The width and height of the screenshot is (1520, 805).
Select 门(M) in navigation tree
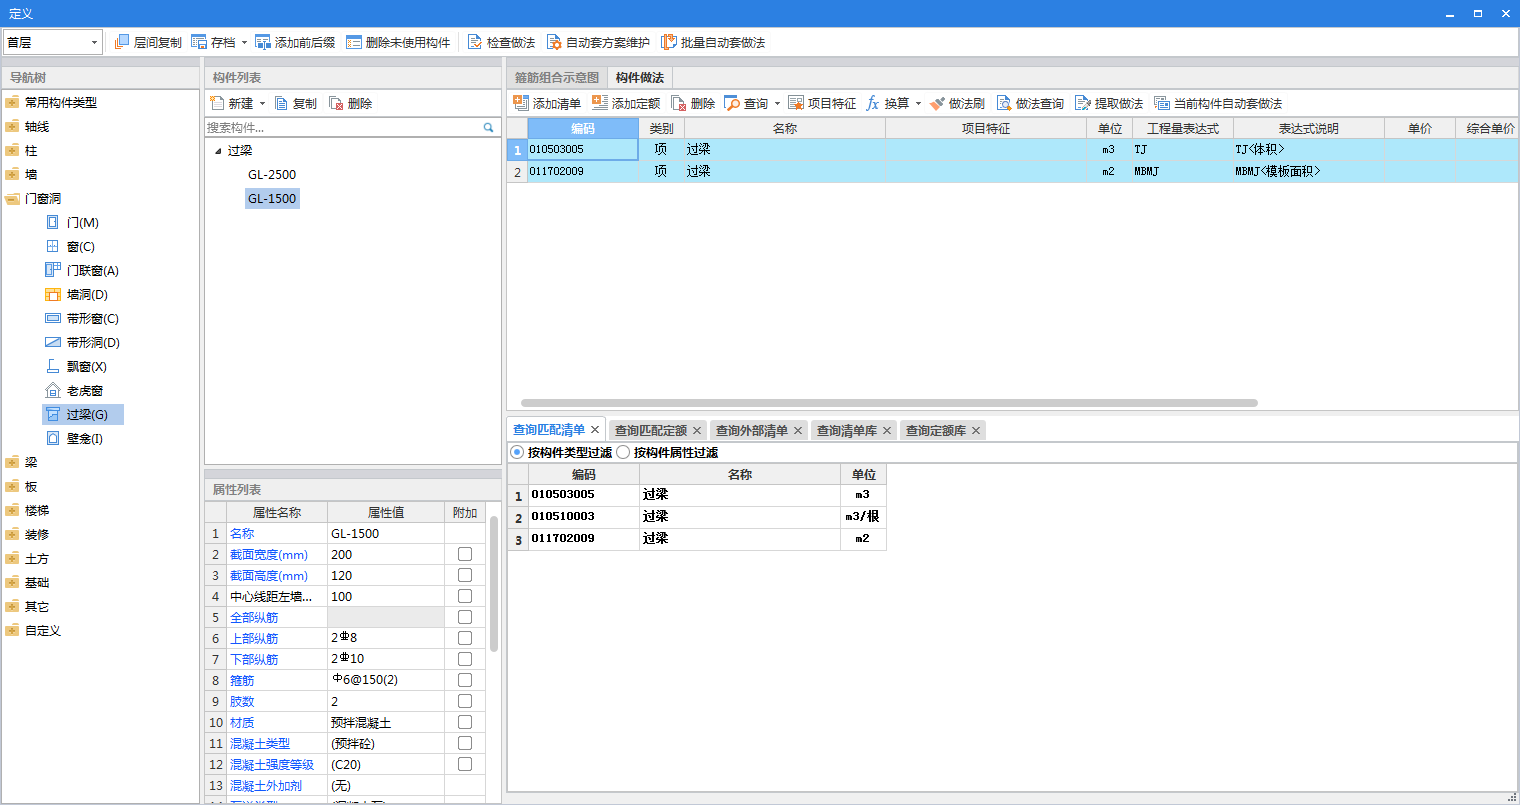(82, 222)
